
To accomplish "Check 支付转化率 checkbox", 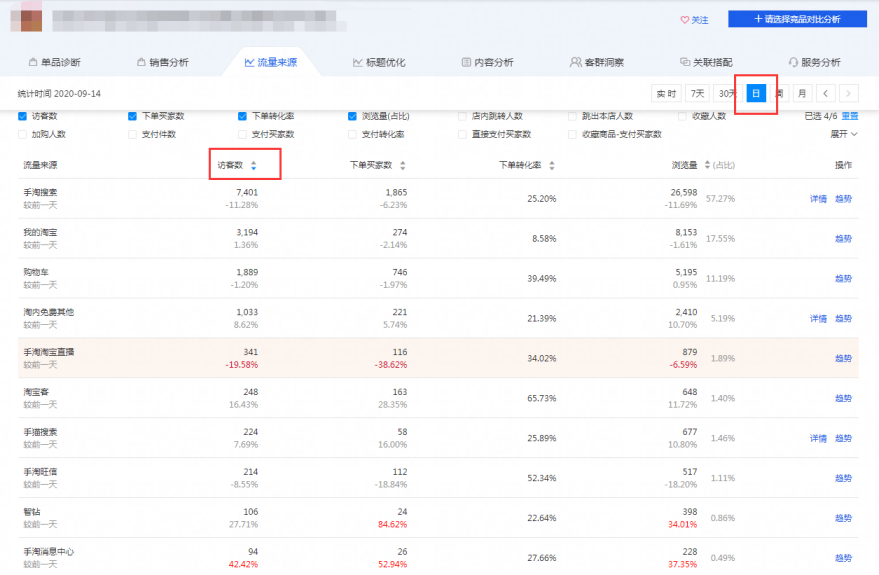I will pyautogui.click(x=352, y=135).
